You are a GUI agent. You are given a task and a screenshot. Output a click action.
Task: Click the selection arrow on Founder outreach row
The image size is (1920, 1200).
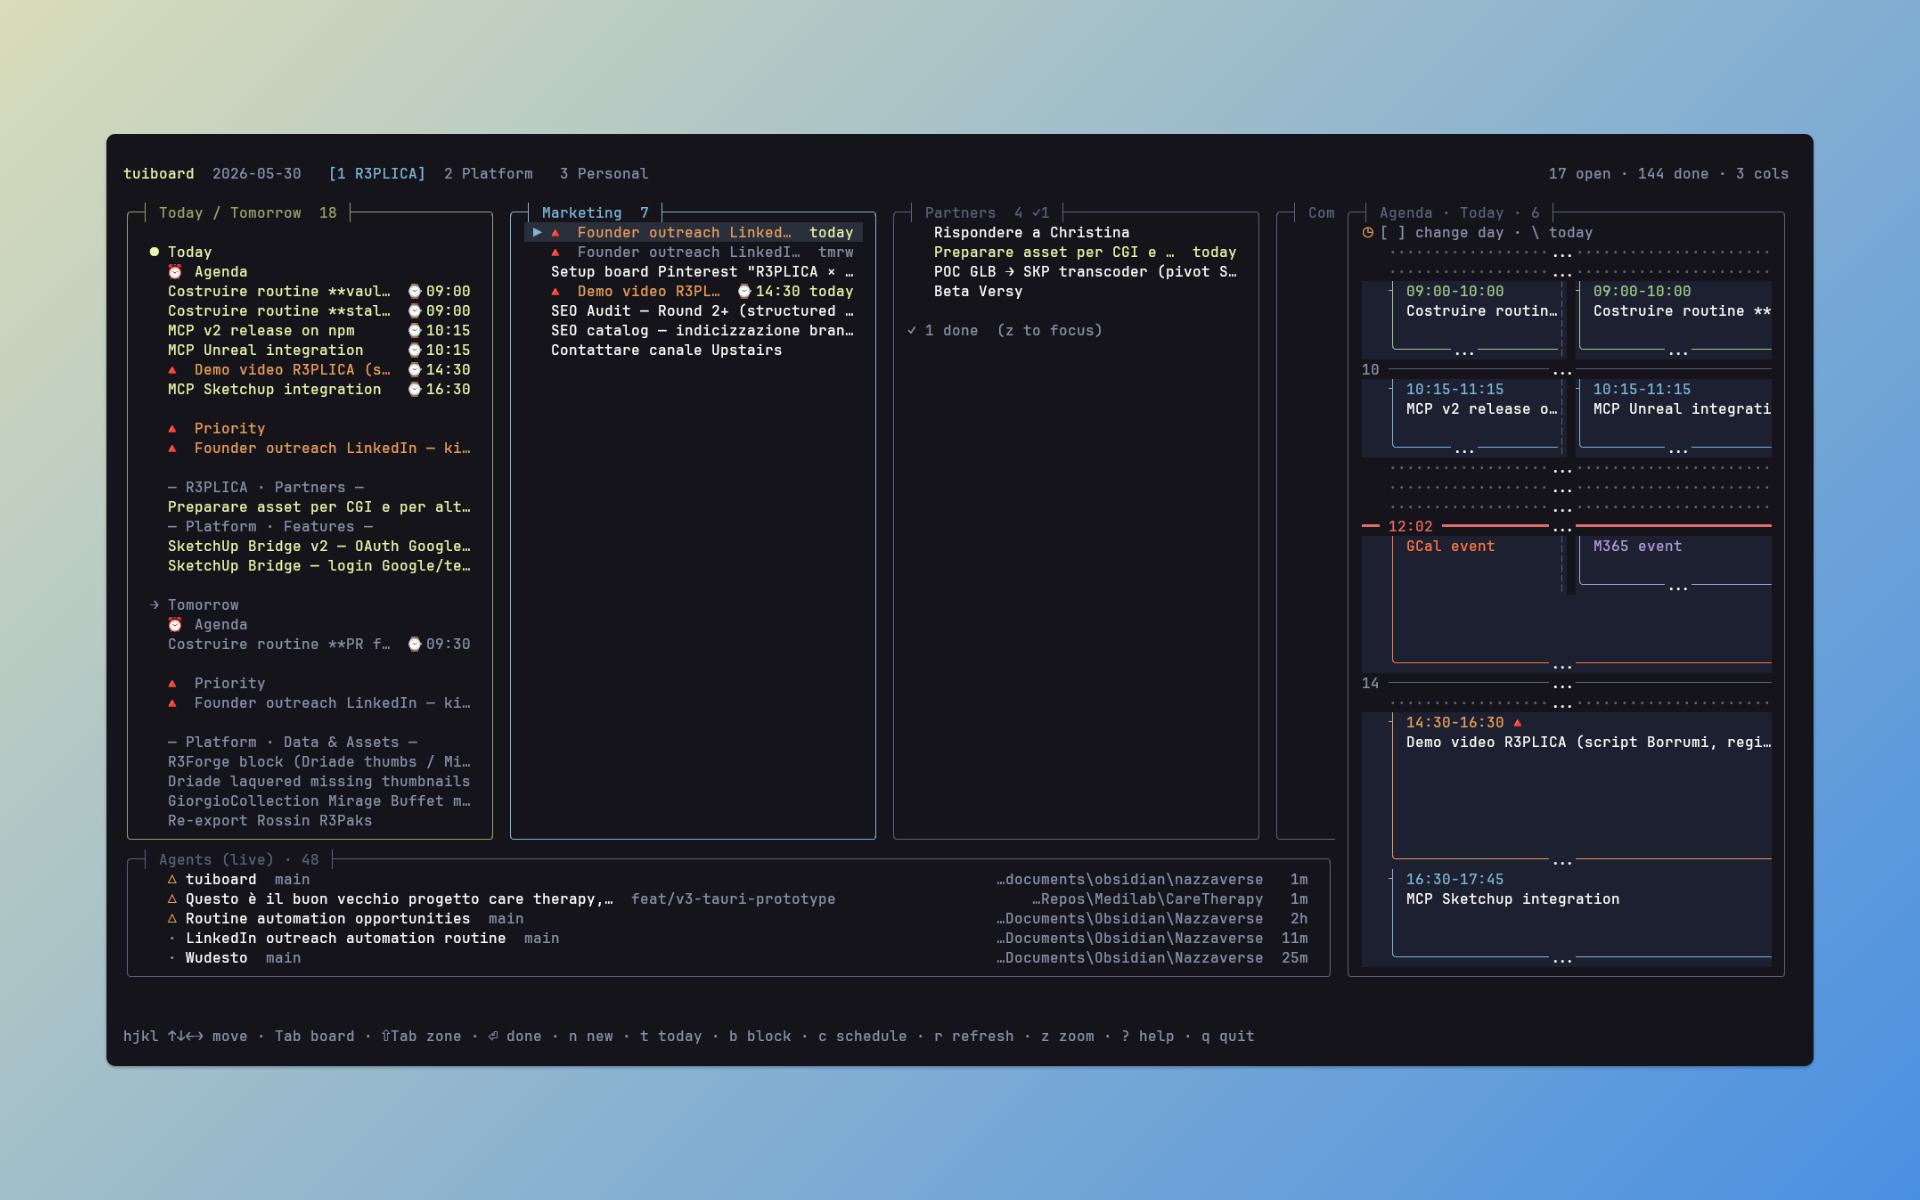(537, 232)
